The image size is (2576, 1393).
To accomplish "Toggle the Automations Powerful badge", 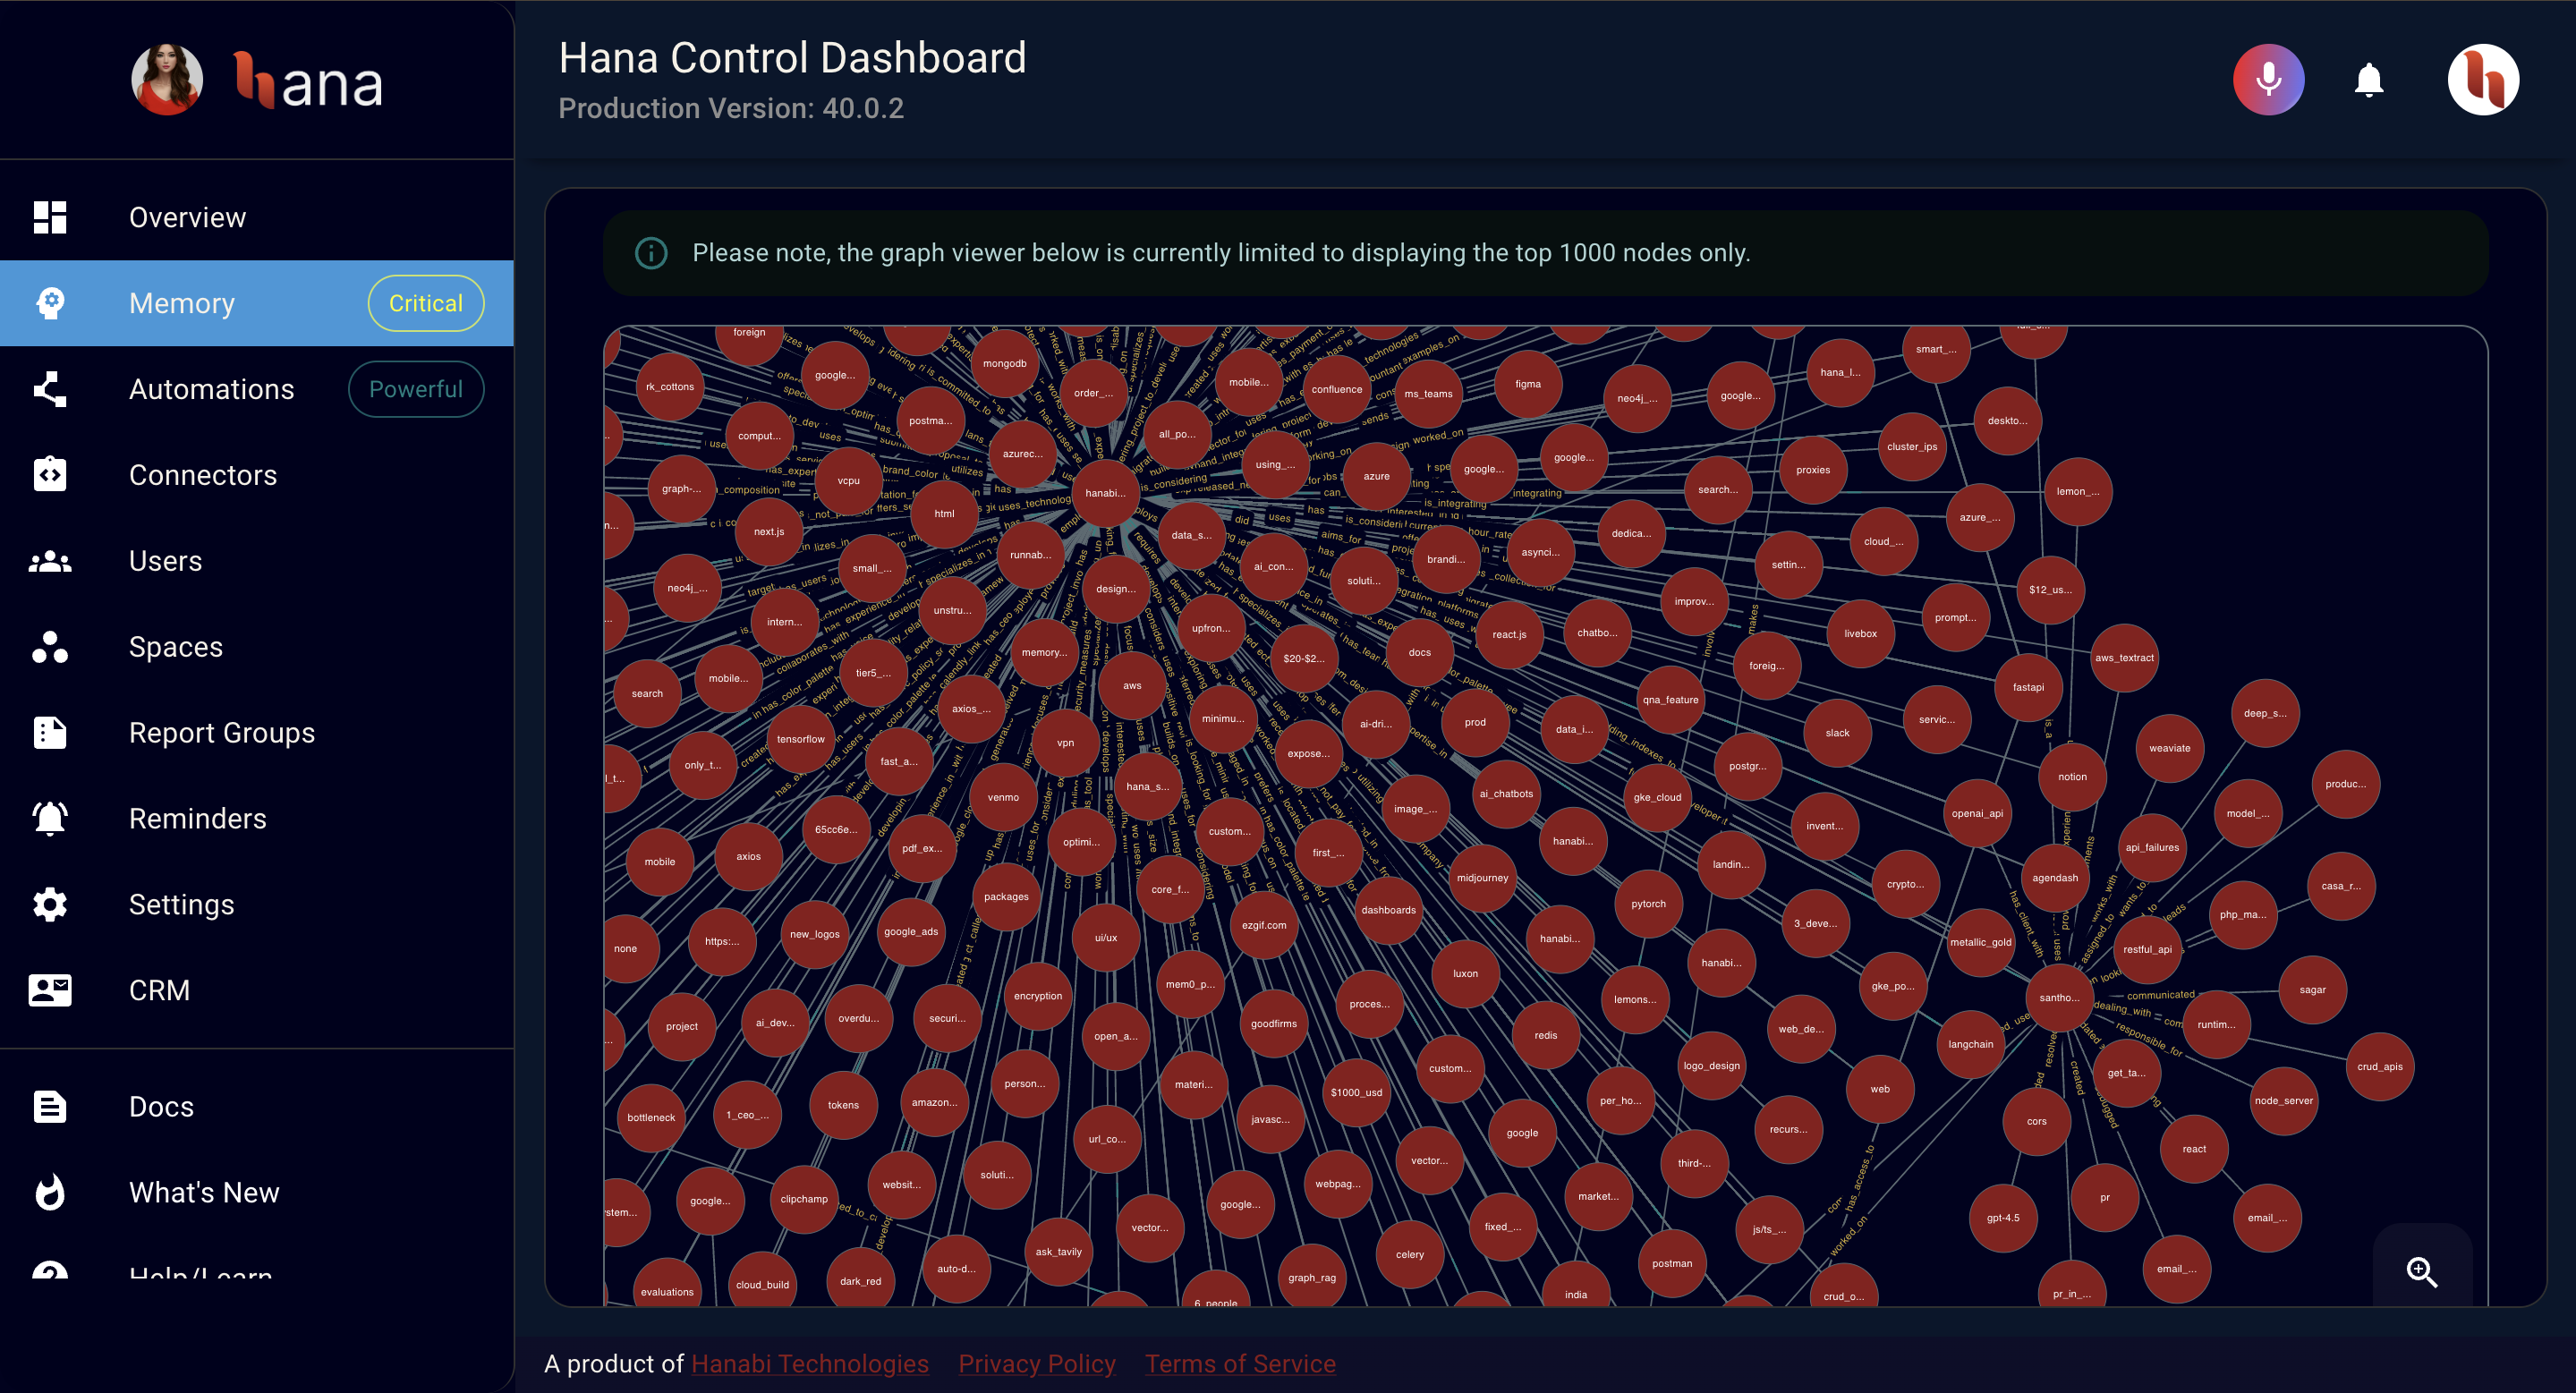I will 417,389.
